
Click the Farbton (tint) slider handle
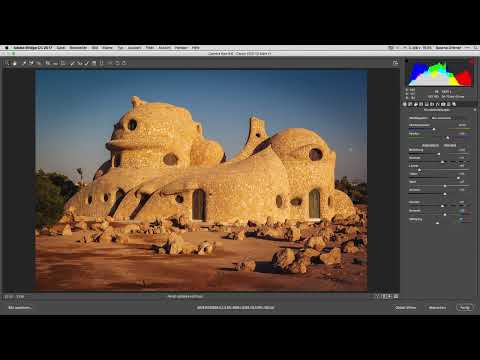[448, 138]
